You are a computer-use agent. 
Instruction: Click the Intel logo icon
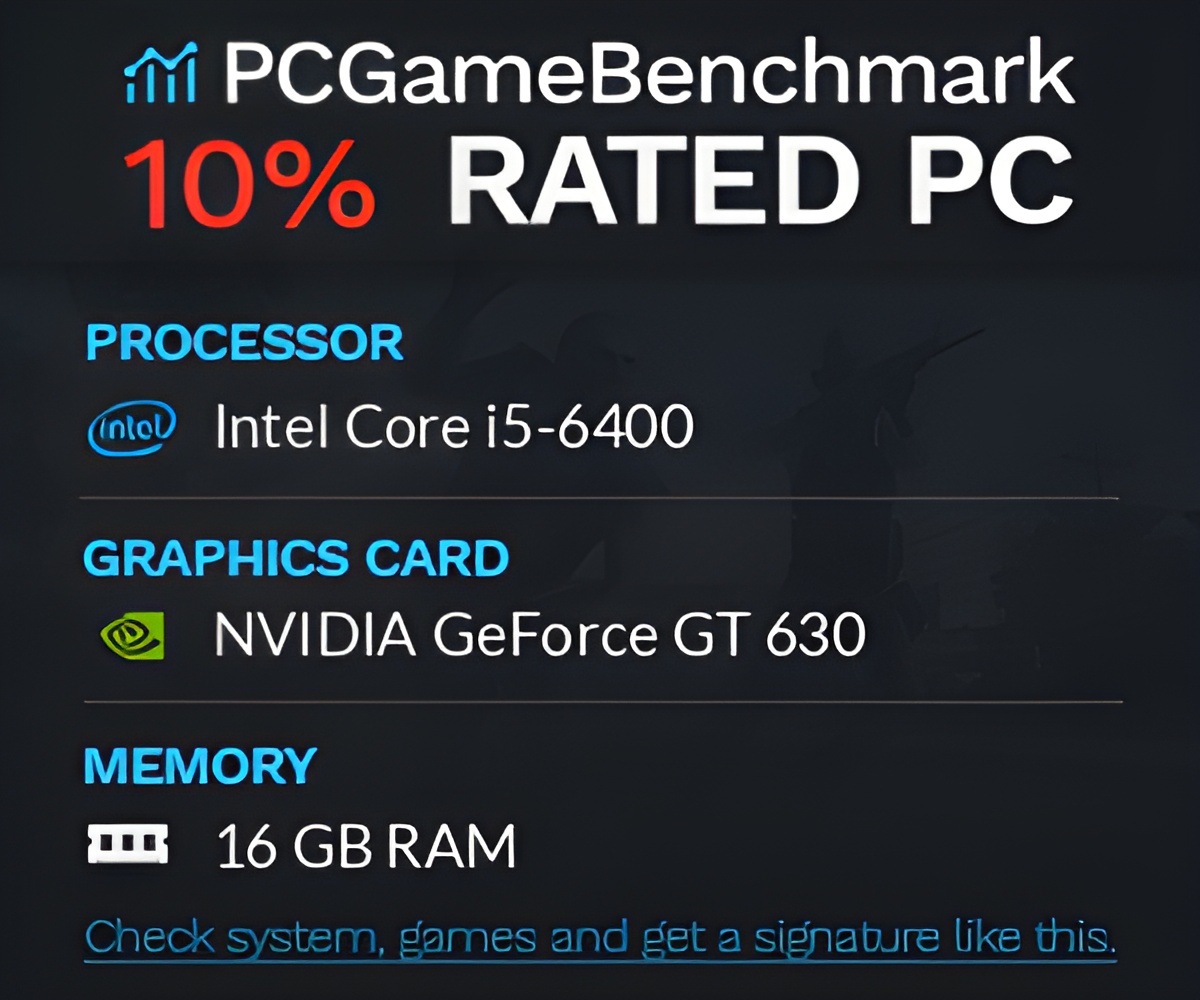[x=132, y=429]
